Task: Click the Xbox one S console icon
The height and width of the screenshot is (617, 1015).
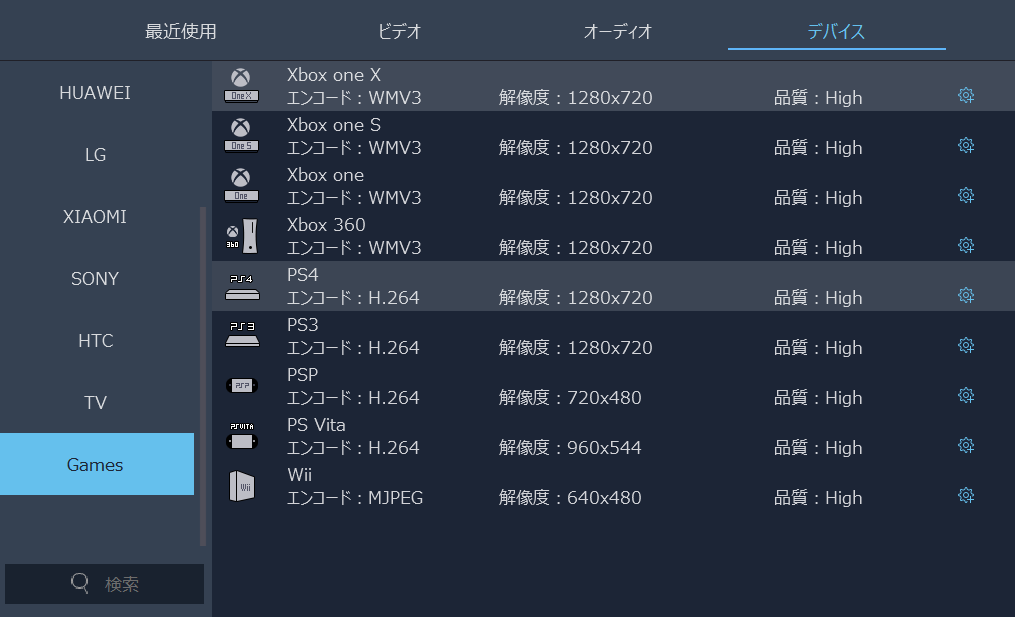Action: point(241,136)
